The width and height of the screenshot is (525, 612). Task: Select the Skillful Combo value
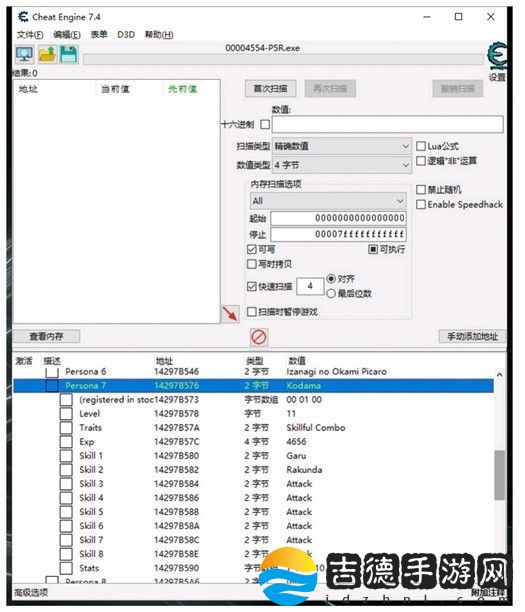pyautogui.click(x=315, y=428)
